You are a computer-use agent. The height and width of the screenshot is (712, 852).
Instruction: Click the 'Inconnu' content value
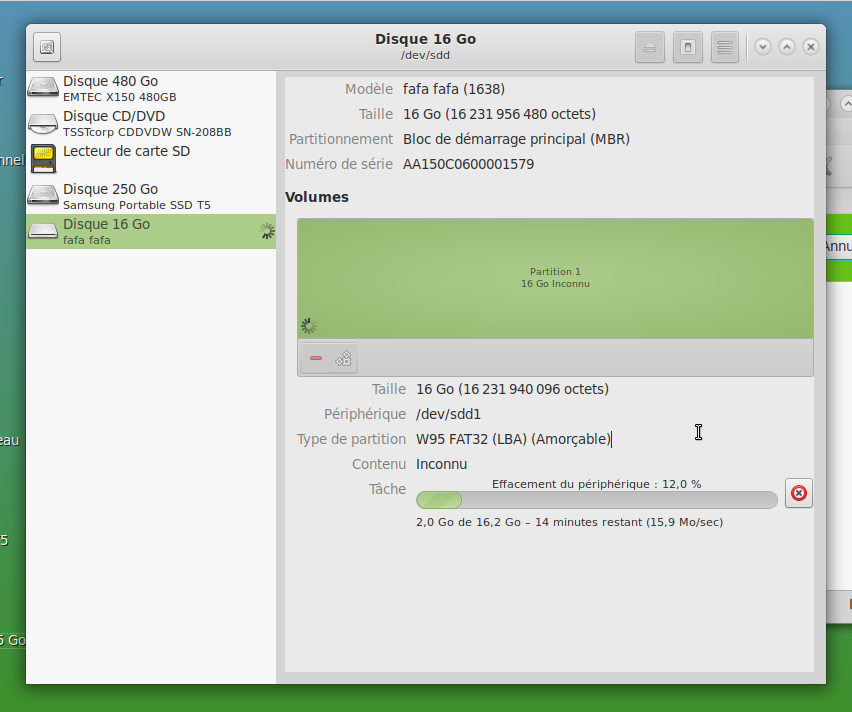(x=441, y=464)
